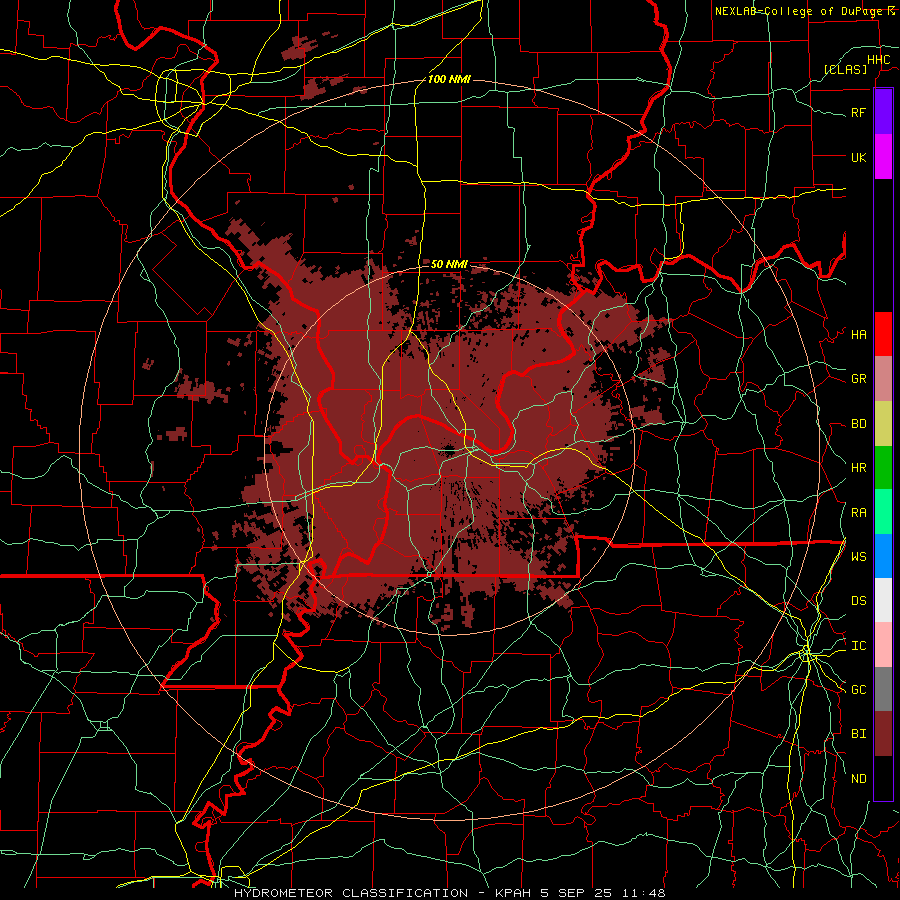900x900 pixels.
Task: Click the RF purple legend swatch
Action: point(883,112)
